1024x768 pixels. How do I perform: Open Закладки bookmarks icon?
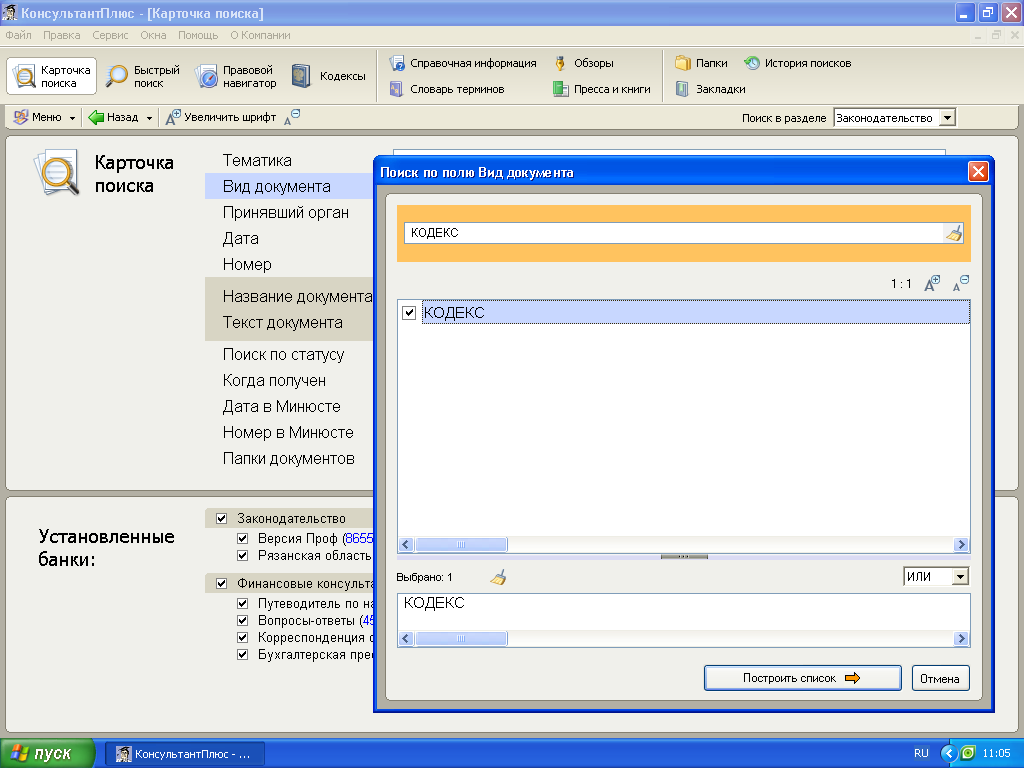682,89
